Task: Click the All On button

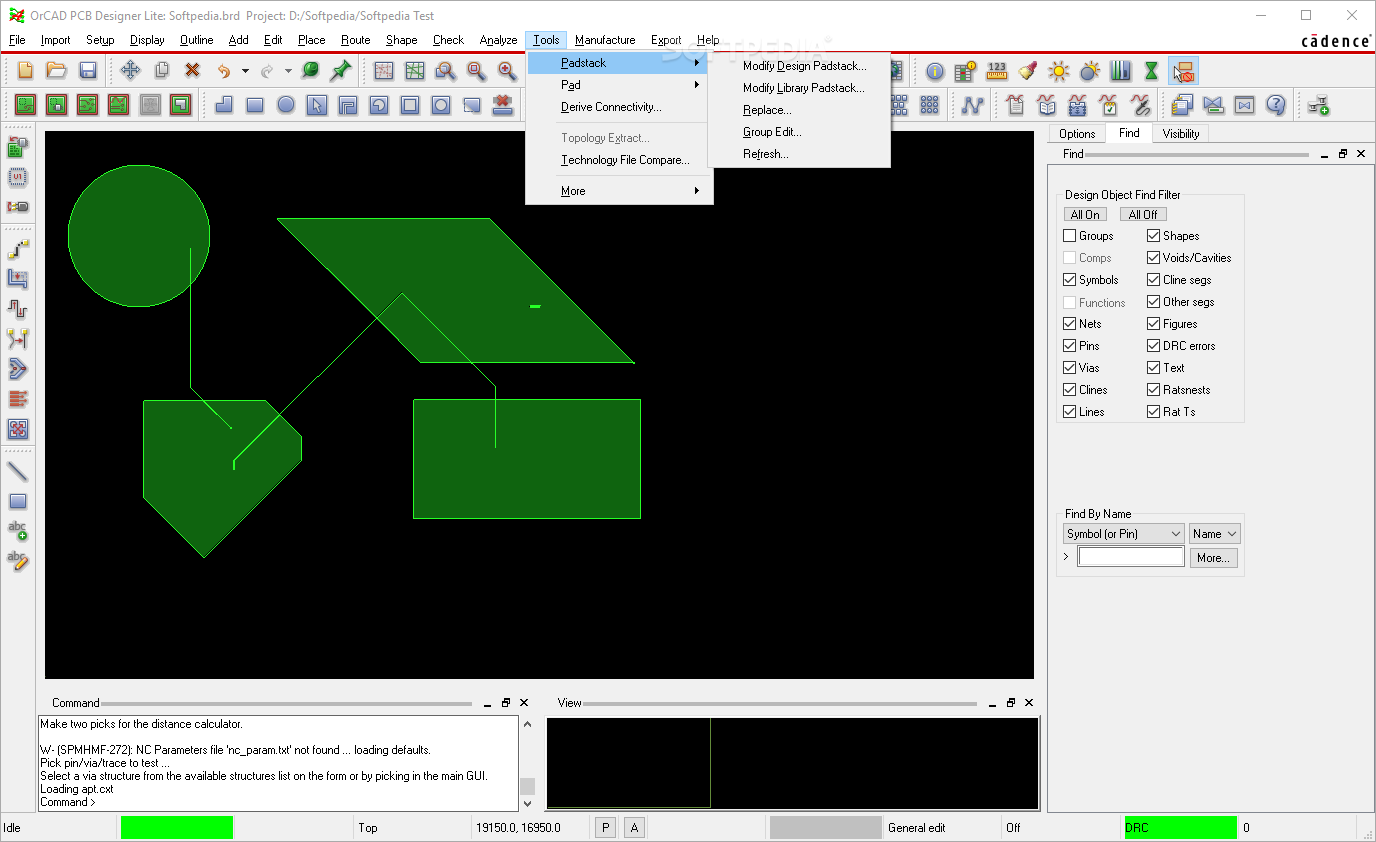Action: point(1085,214)
